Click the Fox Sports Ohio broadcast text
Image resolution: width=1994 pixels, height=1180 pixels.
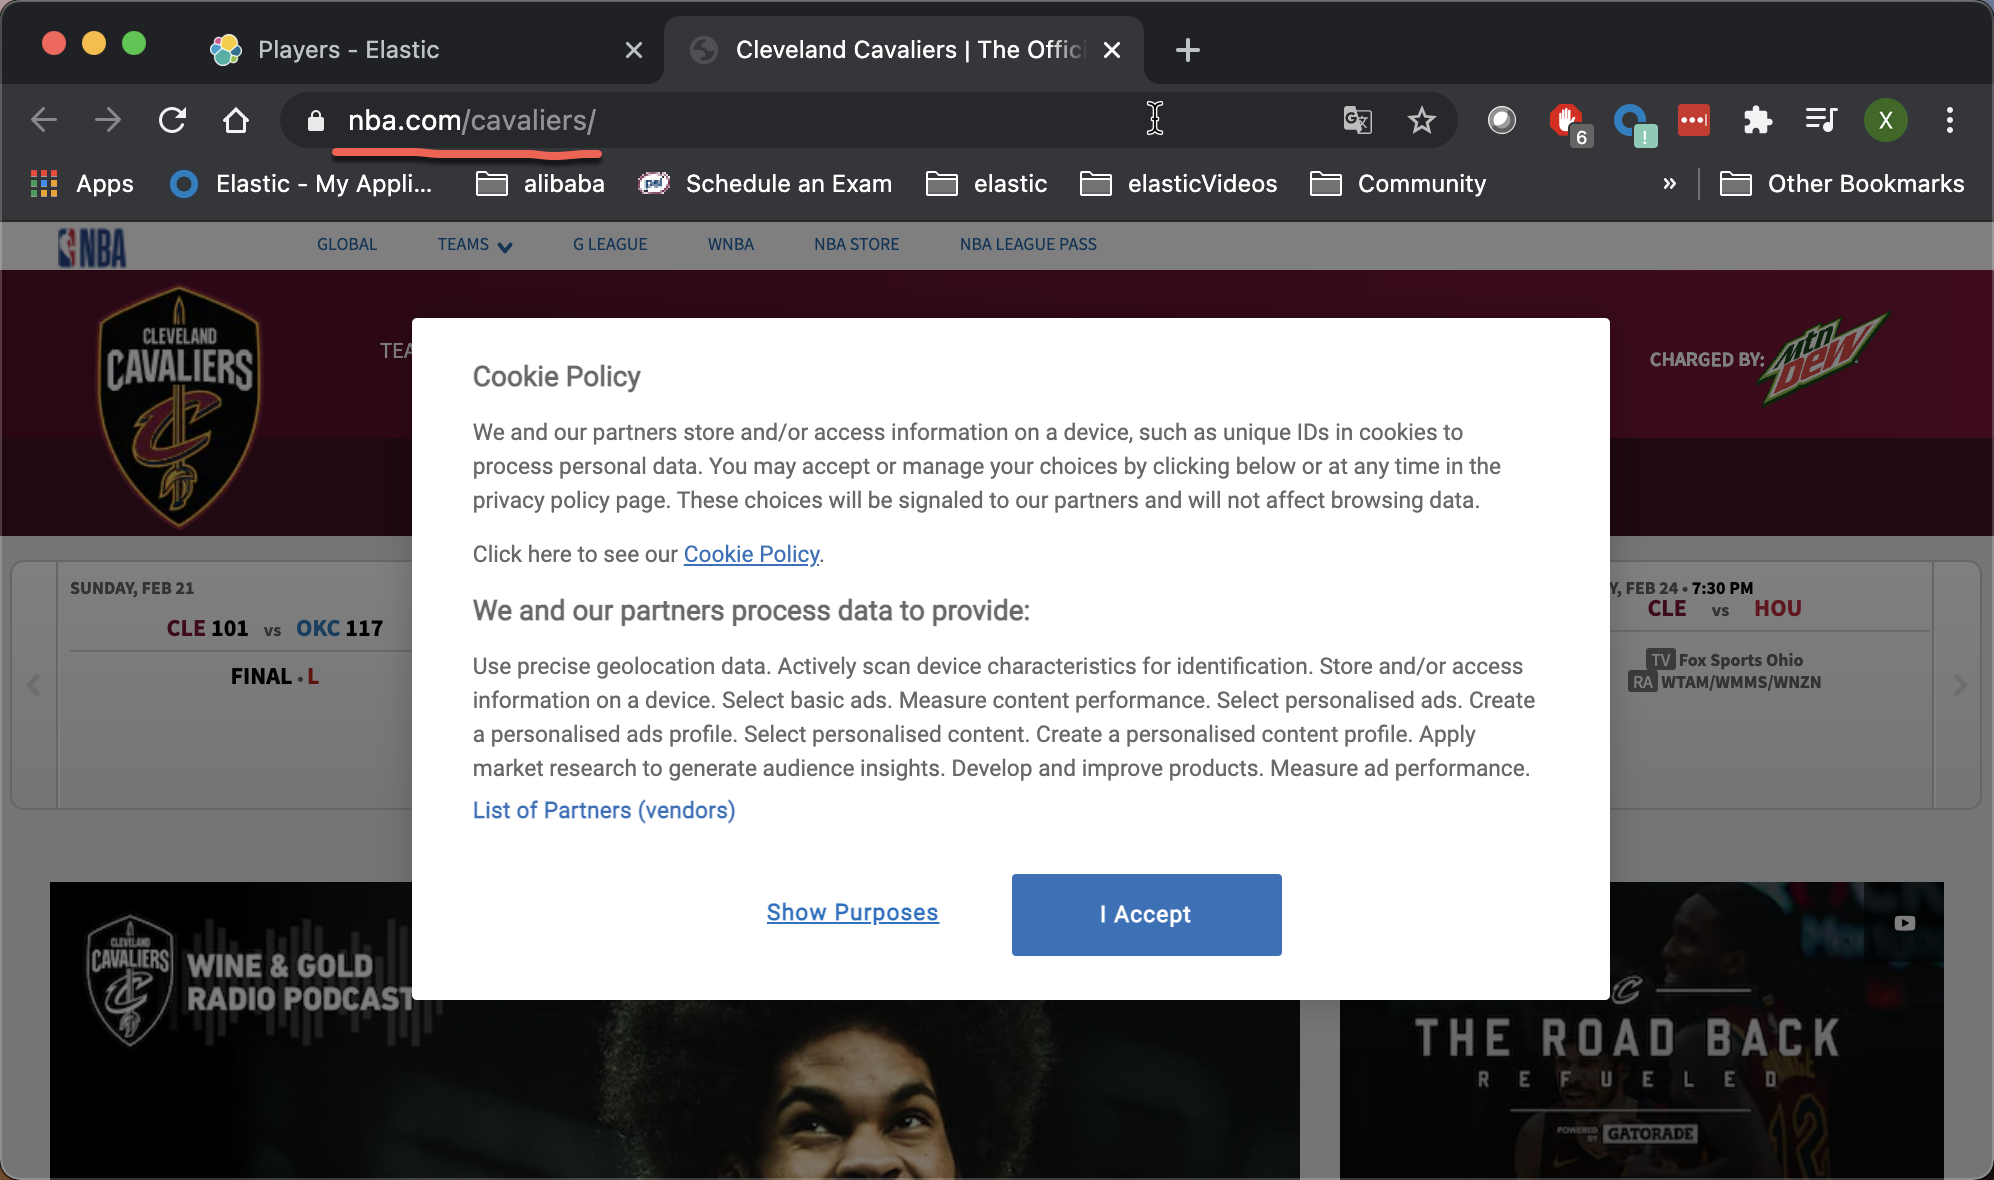(x=1740, y=660)
